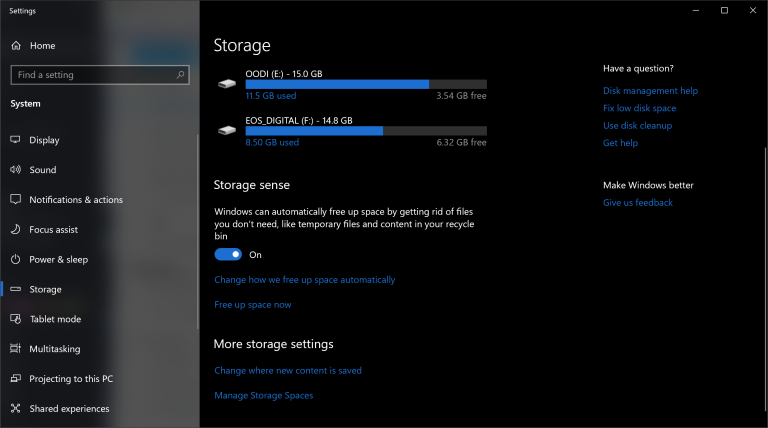
Task: Click the Find a setting search field
Action: tap(100, 75)
